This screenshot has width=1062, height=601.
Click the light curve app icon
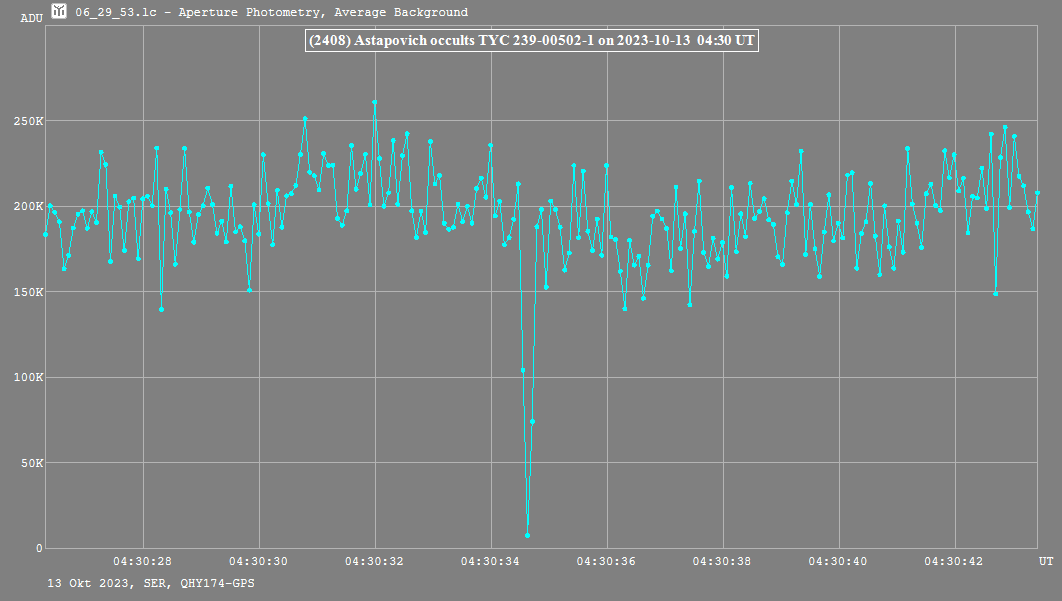60,12
